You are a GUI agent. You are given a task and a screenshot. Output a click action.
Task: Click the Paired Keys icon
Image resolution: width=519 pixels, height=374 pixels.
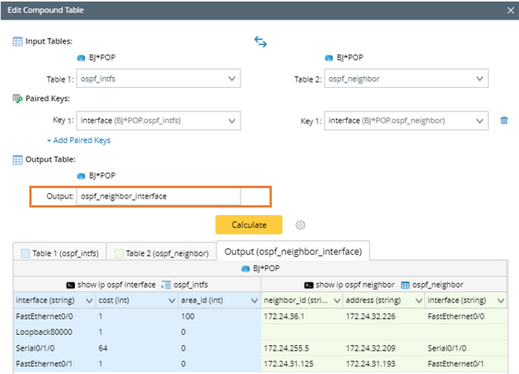[17, 99]
